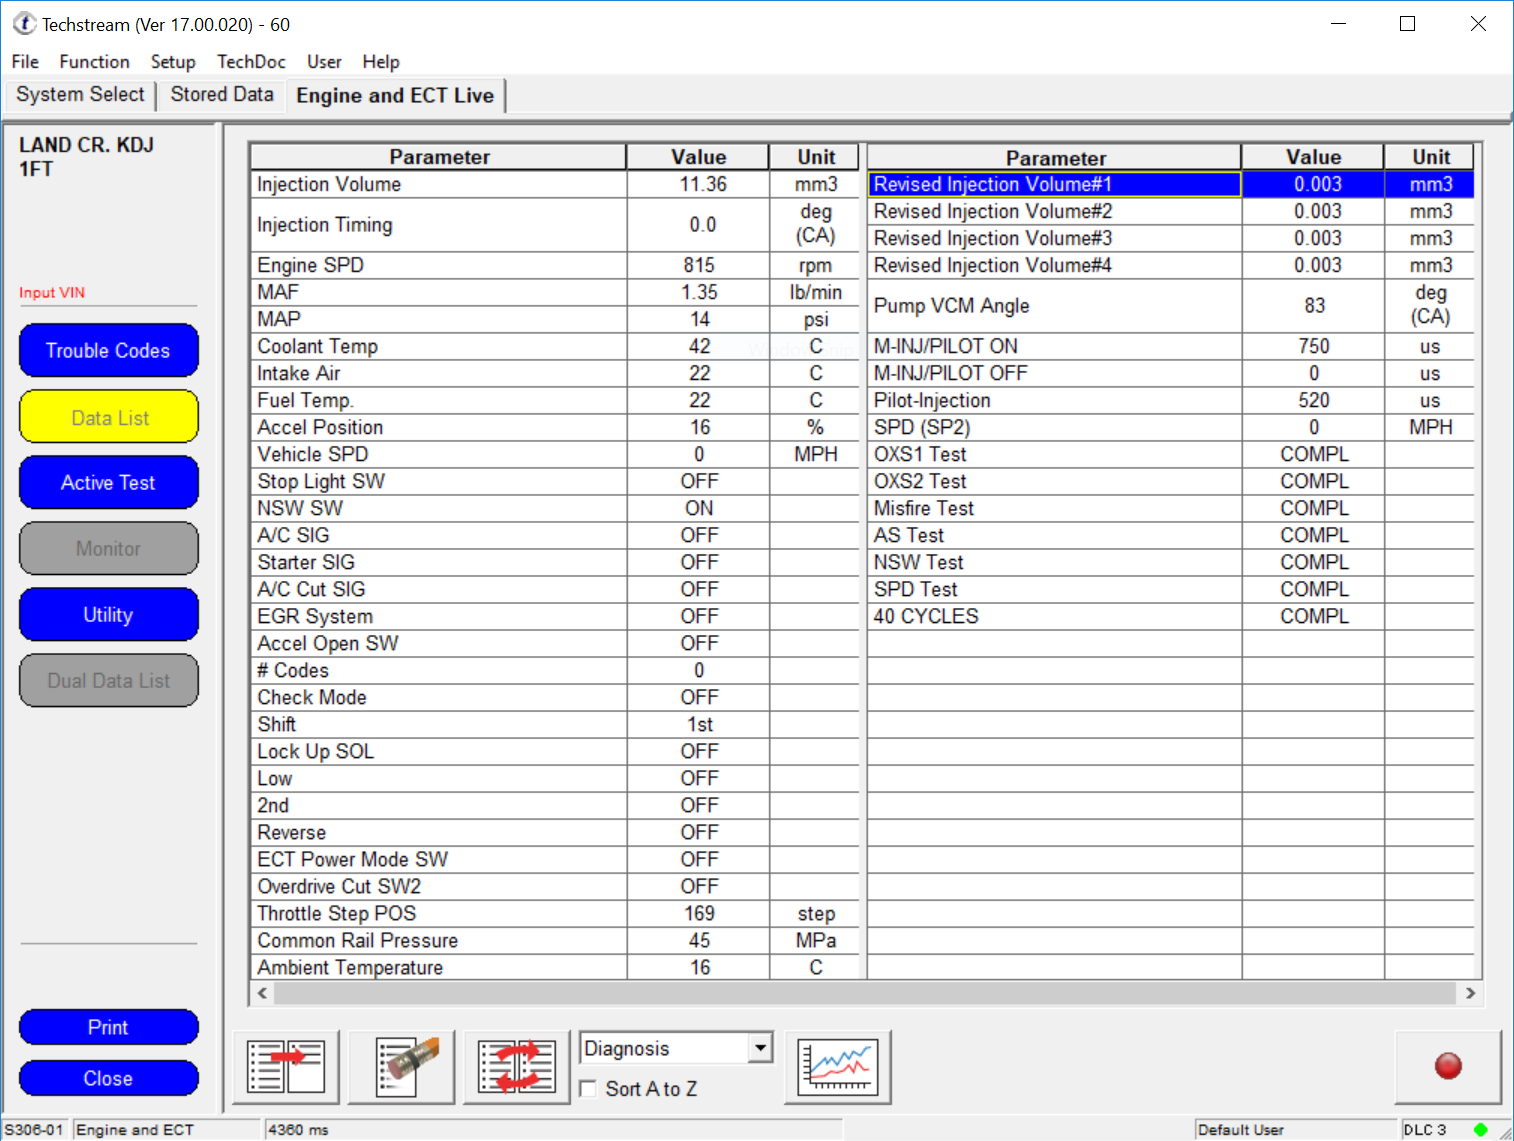
Task: Select the OXS1 Test row
Action: [x=1170, y=454]
